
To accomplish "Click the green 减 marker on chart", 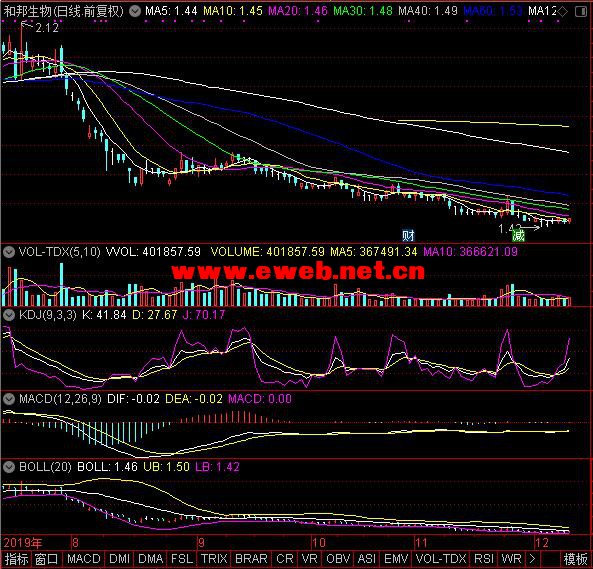I will tap(518, 236).
